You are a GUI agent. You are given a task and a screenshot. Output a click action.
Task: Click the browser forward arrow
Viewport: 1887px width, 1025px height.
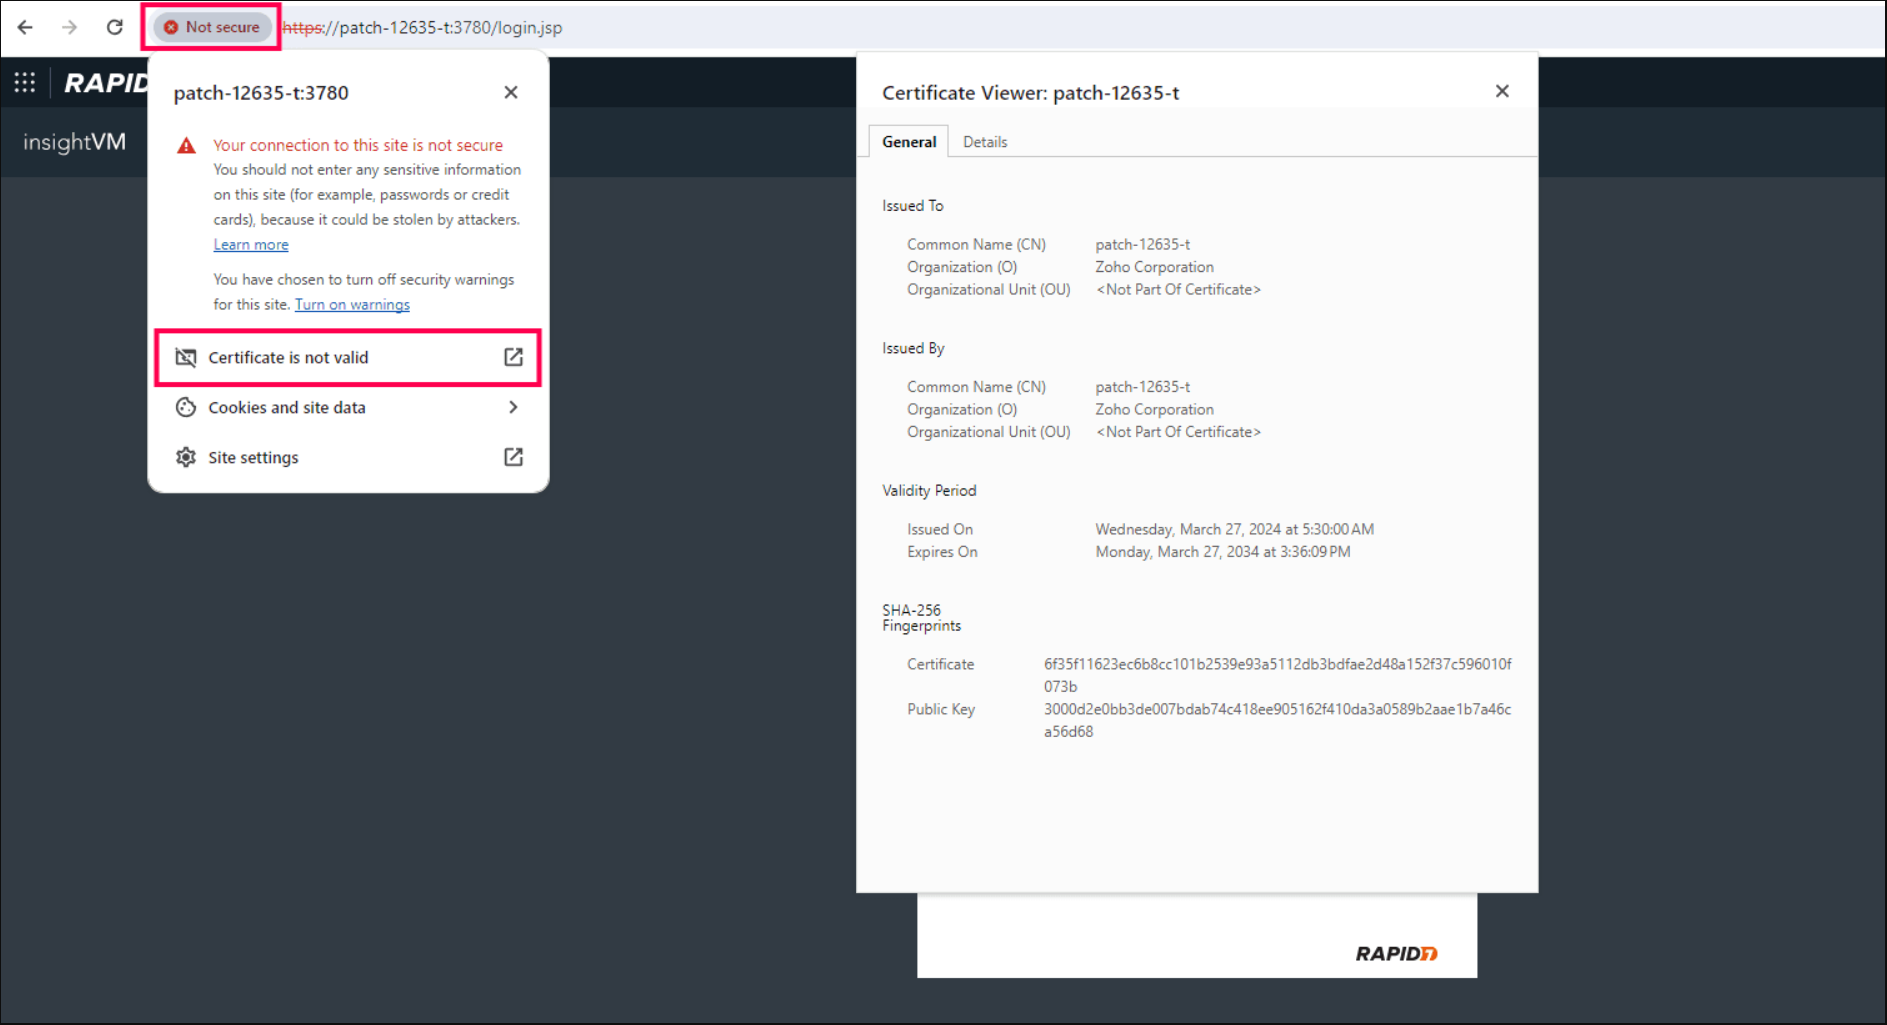tap(69, 27)
